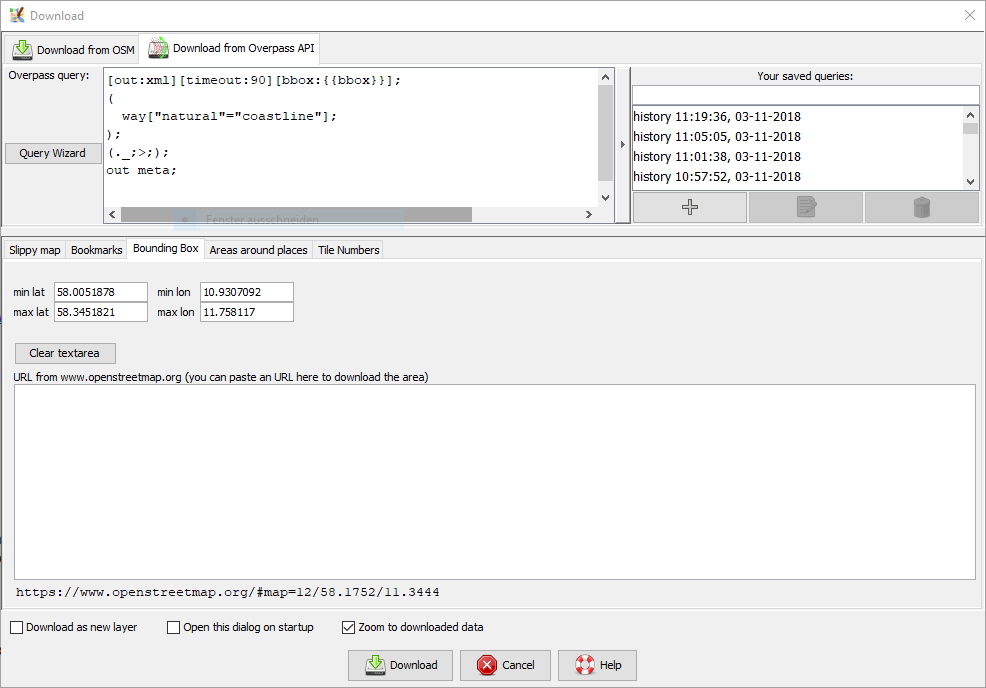Click the JOSM icon in title bar

16,15
